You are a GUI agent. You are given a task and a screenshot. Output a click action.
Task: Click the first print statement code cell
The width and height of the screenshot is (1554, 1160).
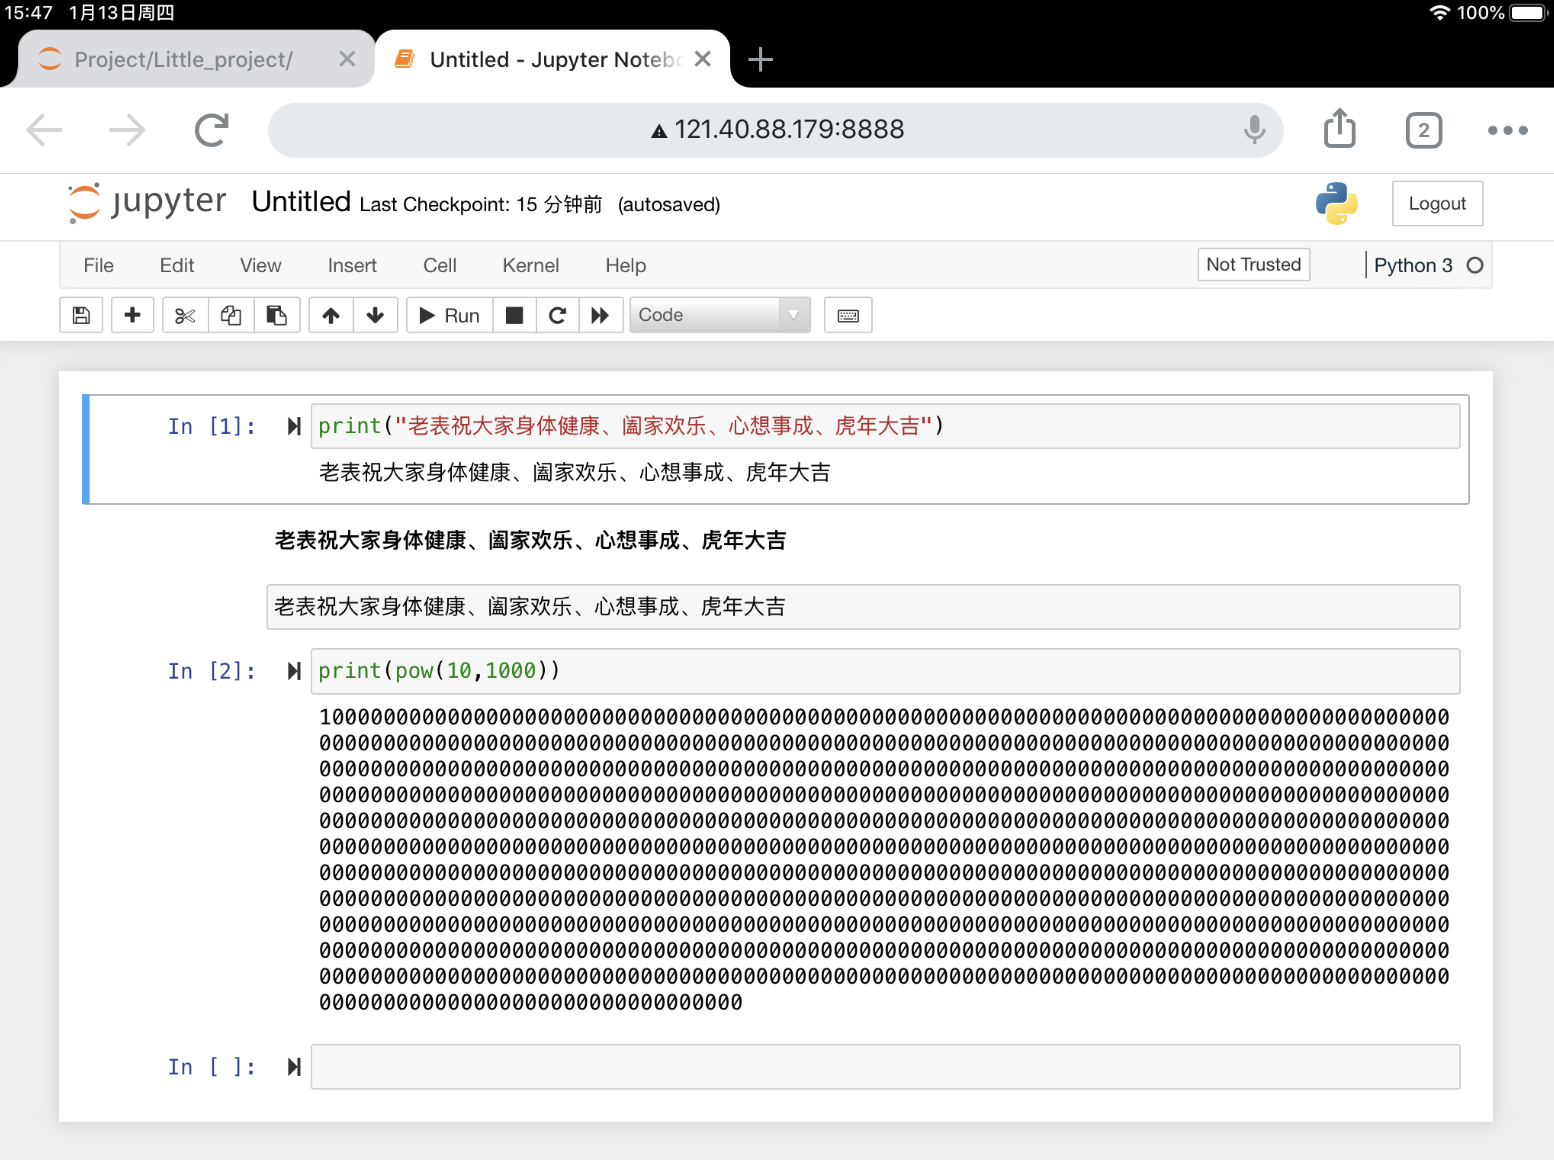coord(885,426)
